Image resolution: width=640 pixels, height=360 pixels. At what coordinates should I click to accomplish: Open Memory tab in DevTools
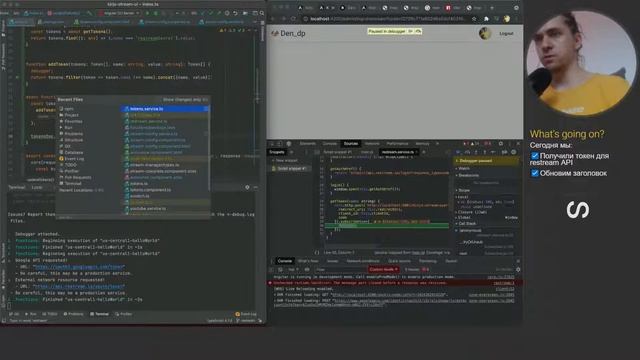[x=422, y=144]
